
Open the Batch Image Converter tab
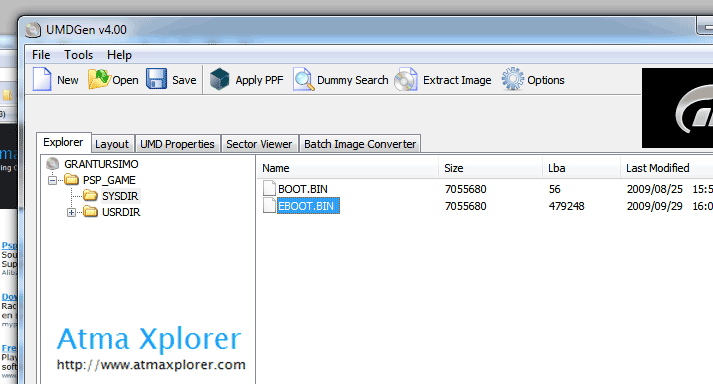pyautogui.click(x=360, y=144)
